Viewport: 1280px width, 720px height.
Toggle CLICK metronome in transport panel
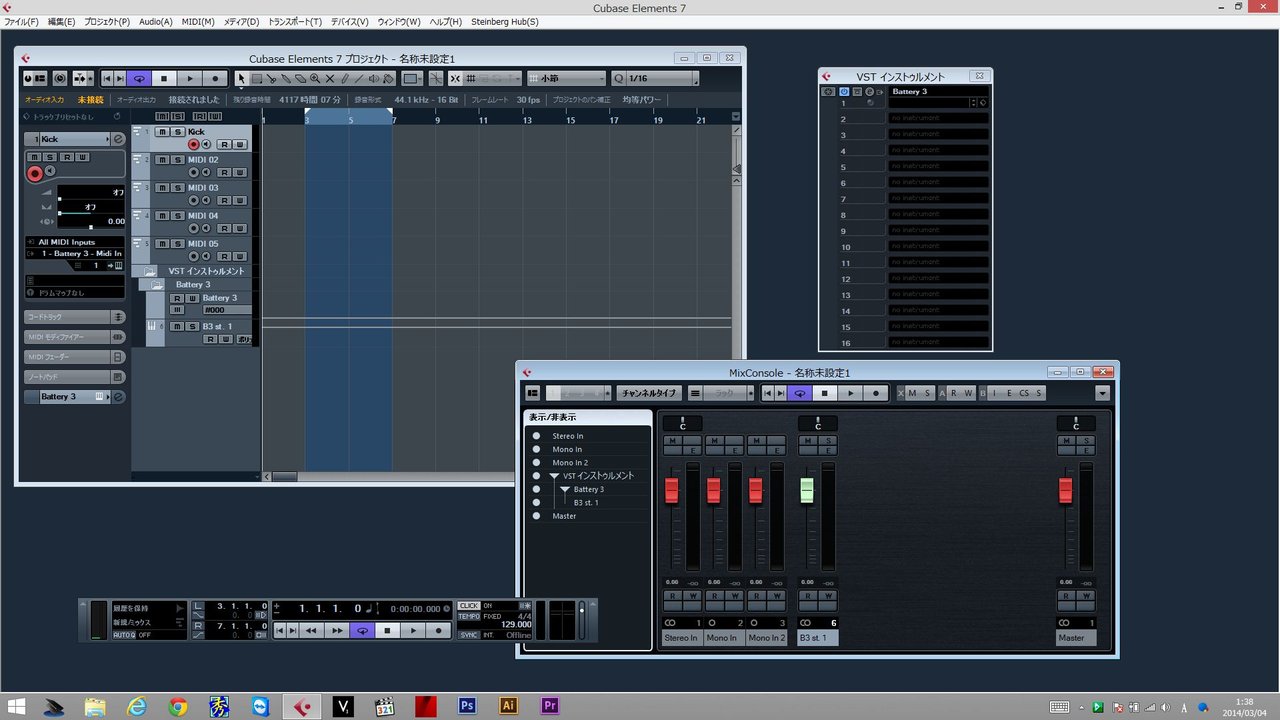pos(469,606)
